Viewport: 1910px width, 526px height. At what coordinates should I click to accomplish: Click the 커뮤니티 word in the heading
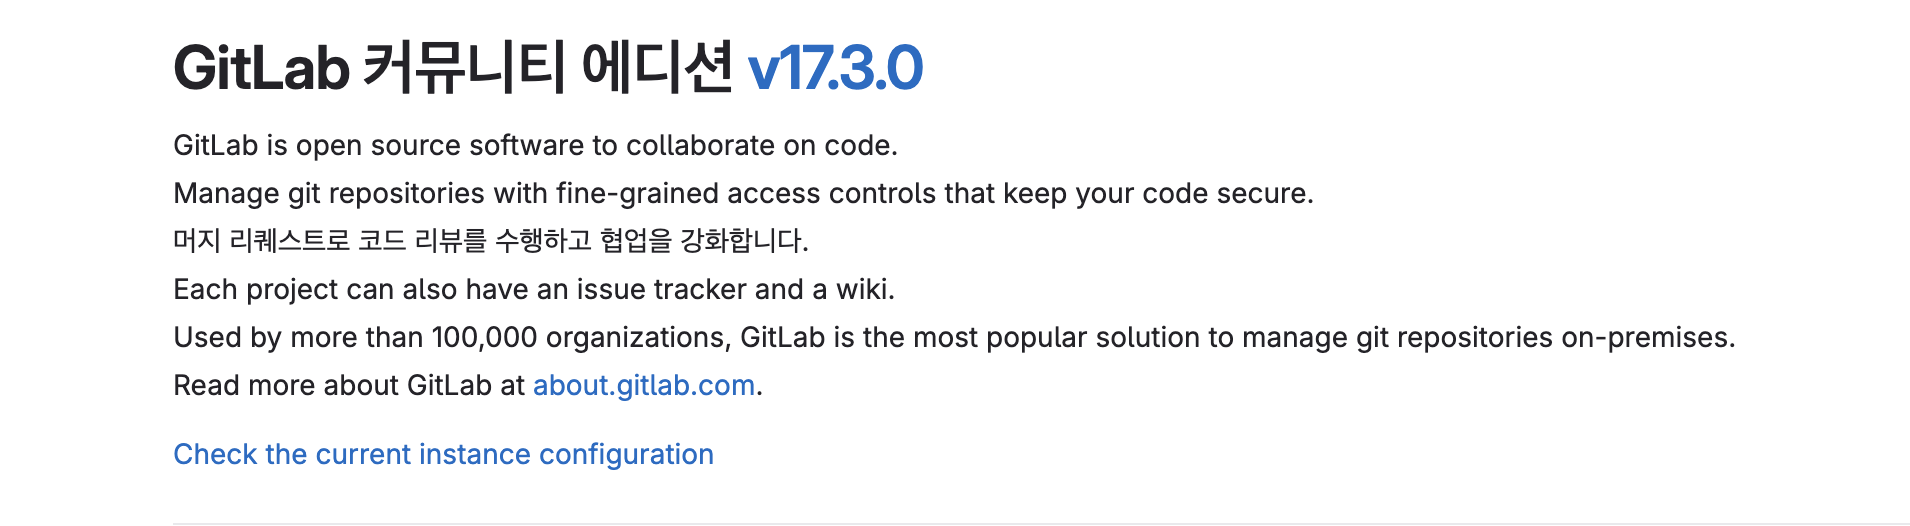coord(465,68)
